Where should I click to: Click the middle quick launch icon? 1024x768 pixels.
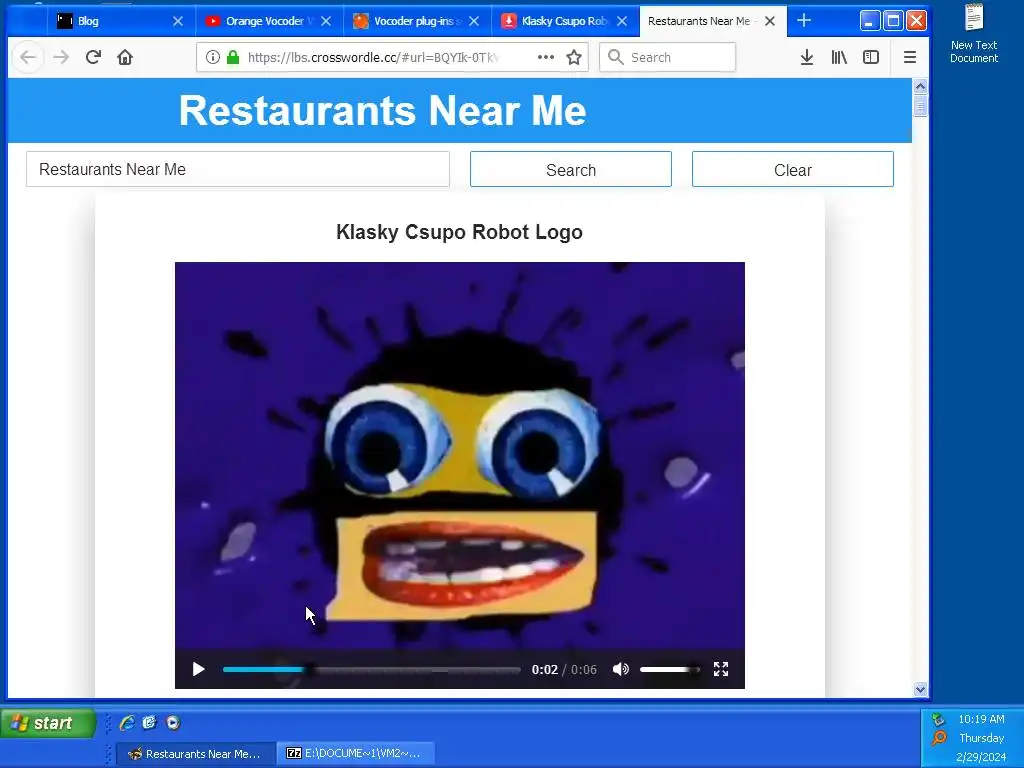[150, 722]
